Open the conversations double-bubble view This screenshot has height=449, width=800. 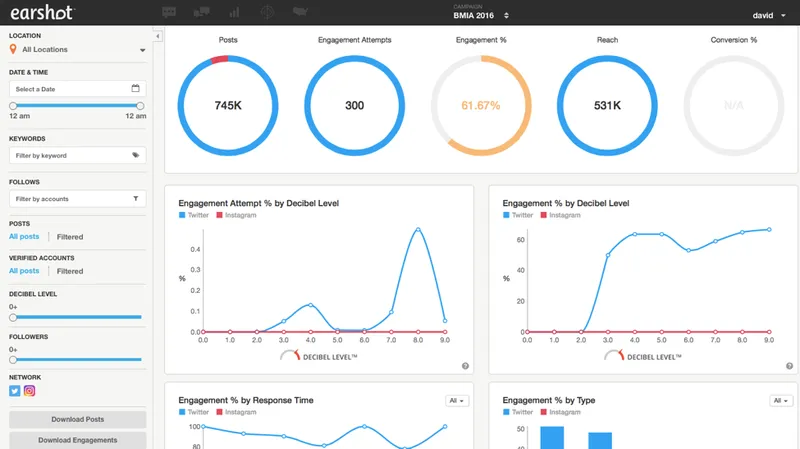[x=202, y=12]
